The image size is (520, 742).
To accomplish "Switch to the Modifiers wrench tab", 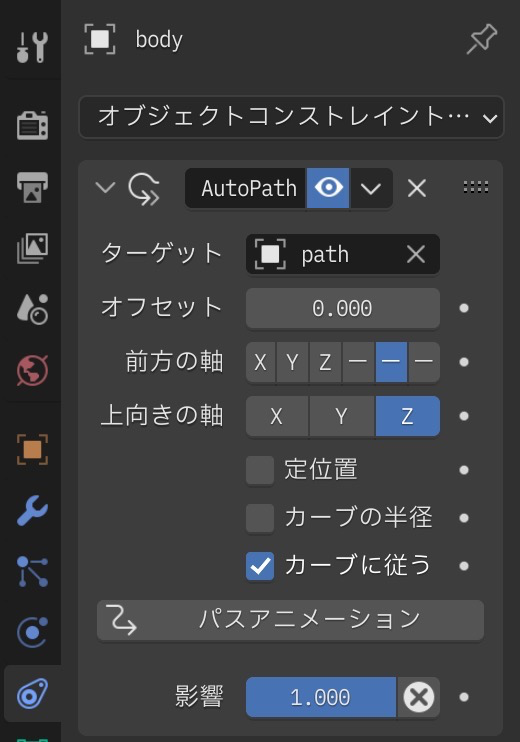I will [32, 510].
